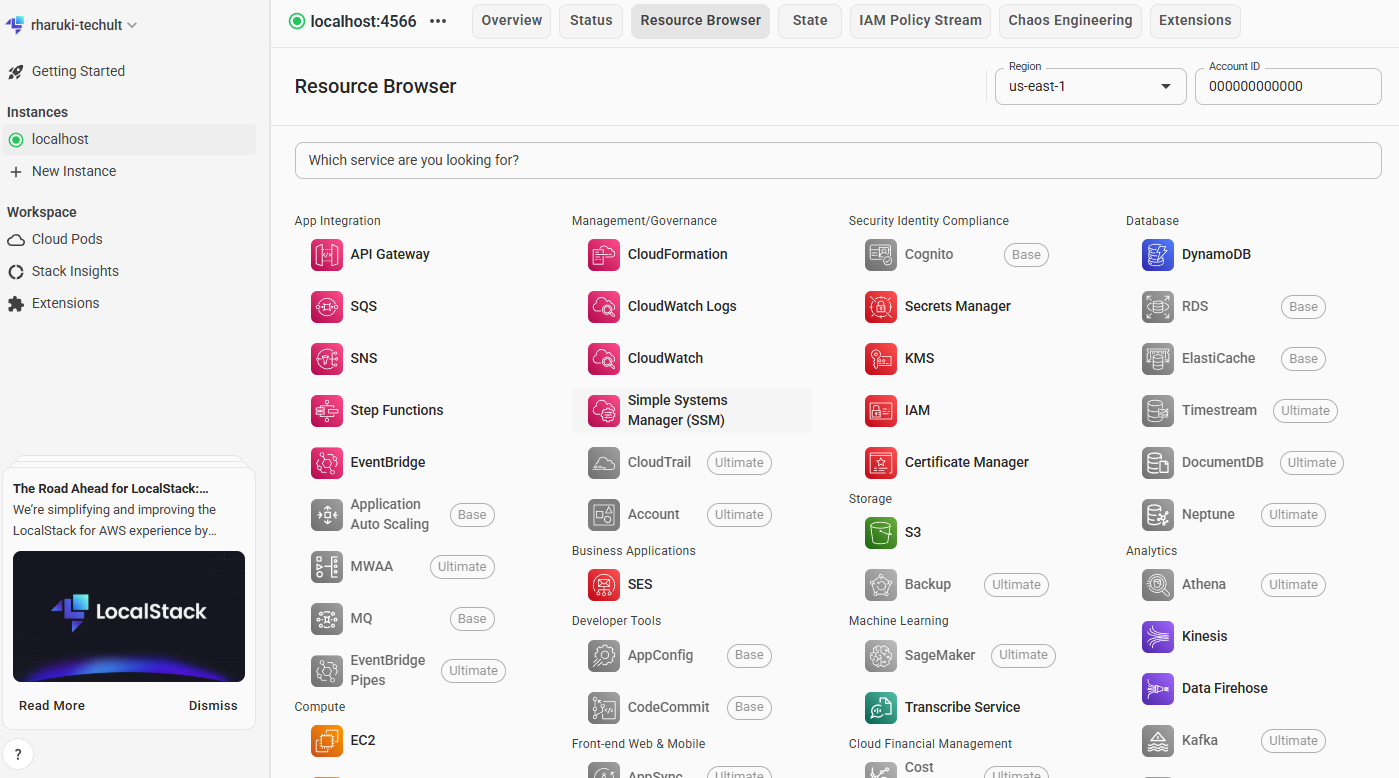Dismiss the Road Ahead announcement card
This screenshot has height=778, width=1399.
[213, 706]
